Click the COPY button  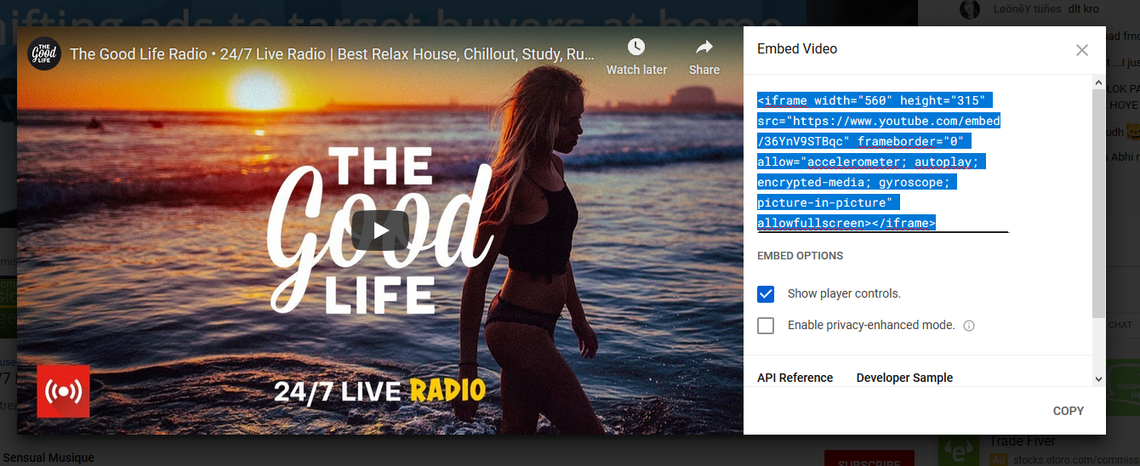coord(1068,411)
